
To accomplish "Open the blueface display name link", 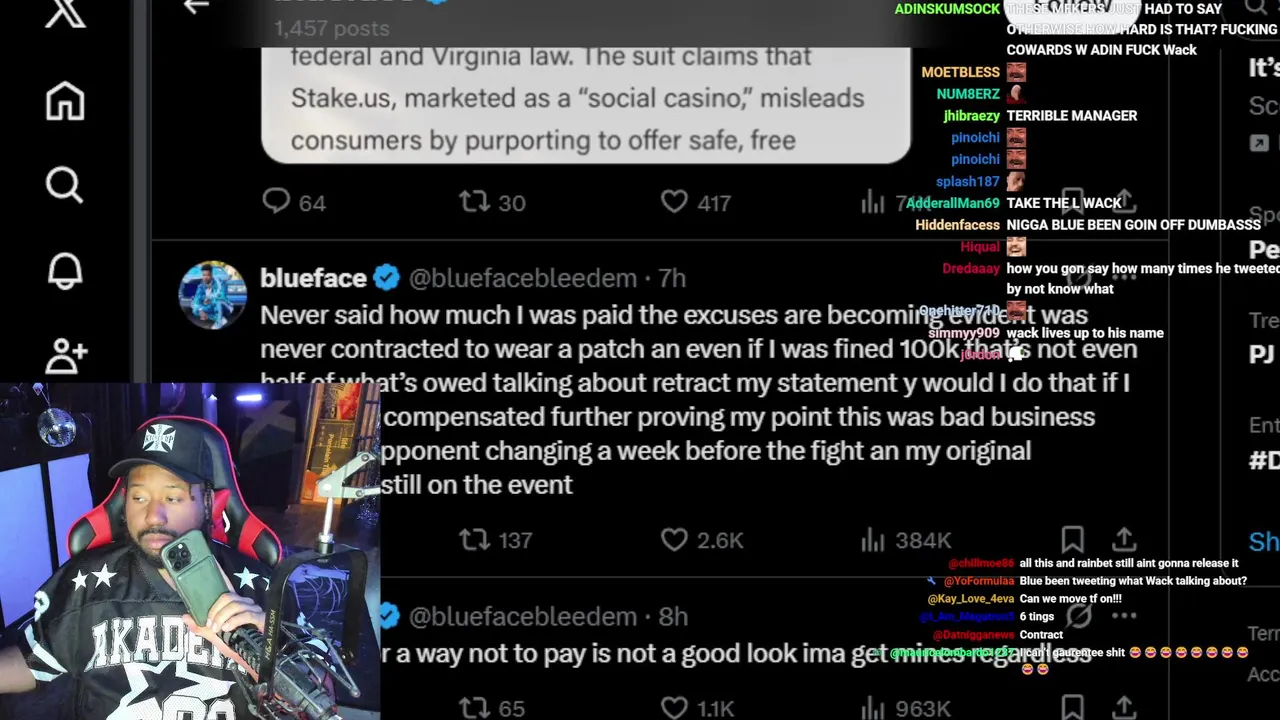I will pyautogui.click(x=313, y=278).
